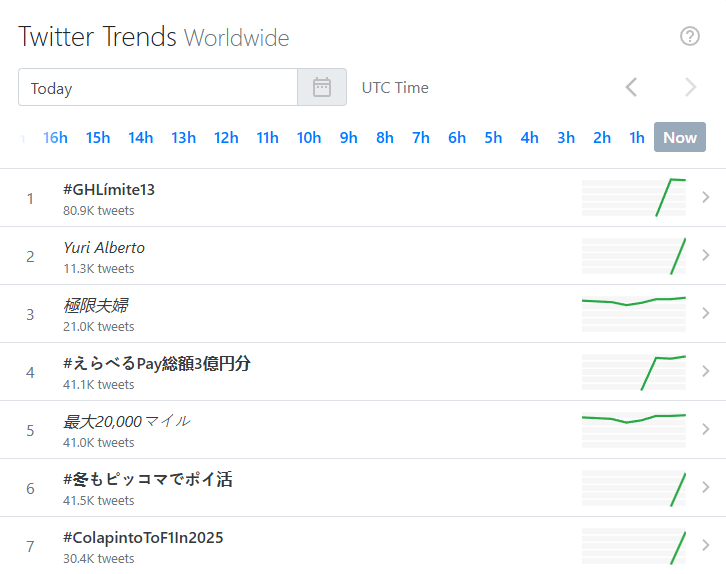This screenshot has height=574, width=726.
Task: View sparkline chart for 最大20,000マイル
Action: pyautogui.click(x=634, y=430)
